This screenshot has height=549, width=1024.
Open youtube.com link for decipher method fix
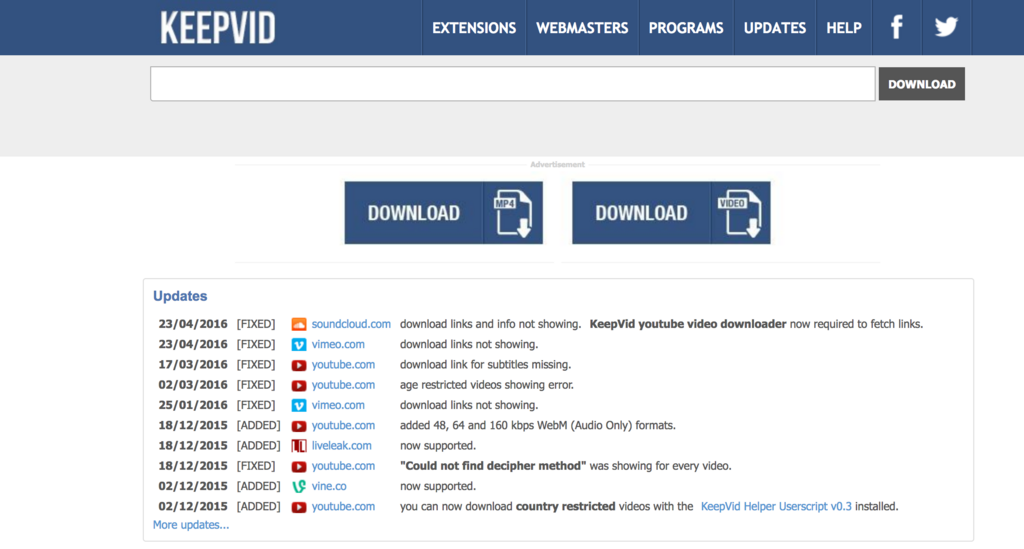(343, 465)
